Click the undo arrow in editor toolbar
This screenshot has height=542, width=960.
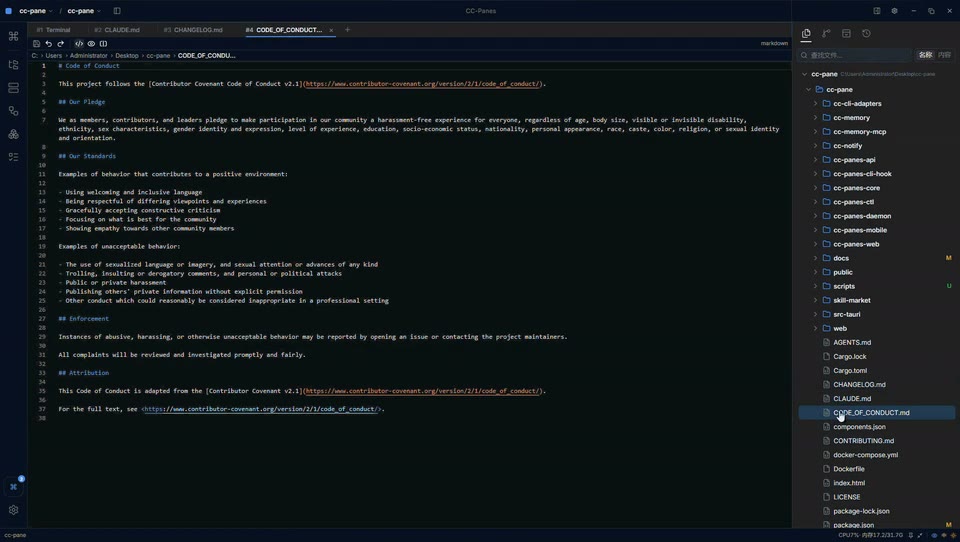(x=49, y=43)
